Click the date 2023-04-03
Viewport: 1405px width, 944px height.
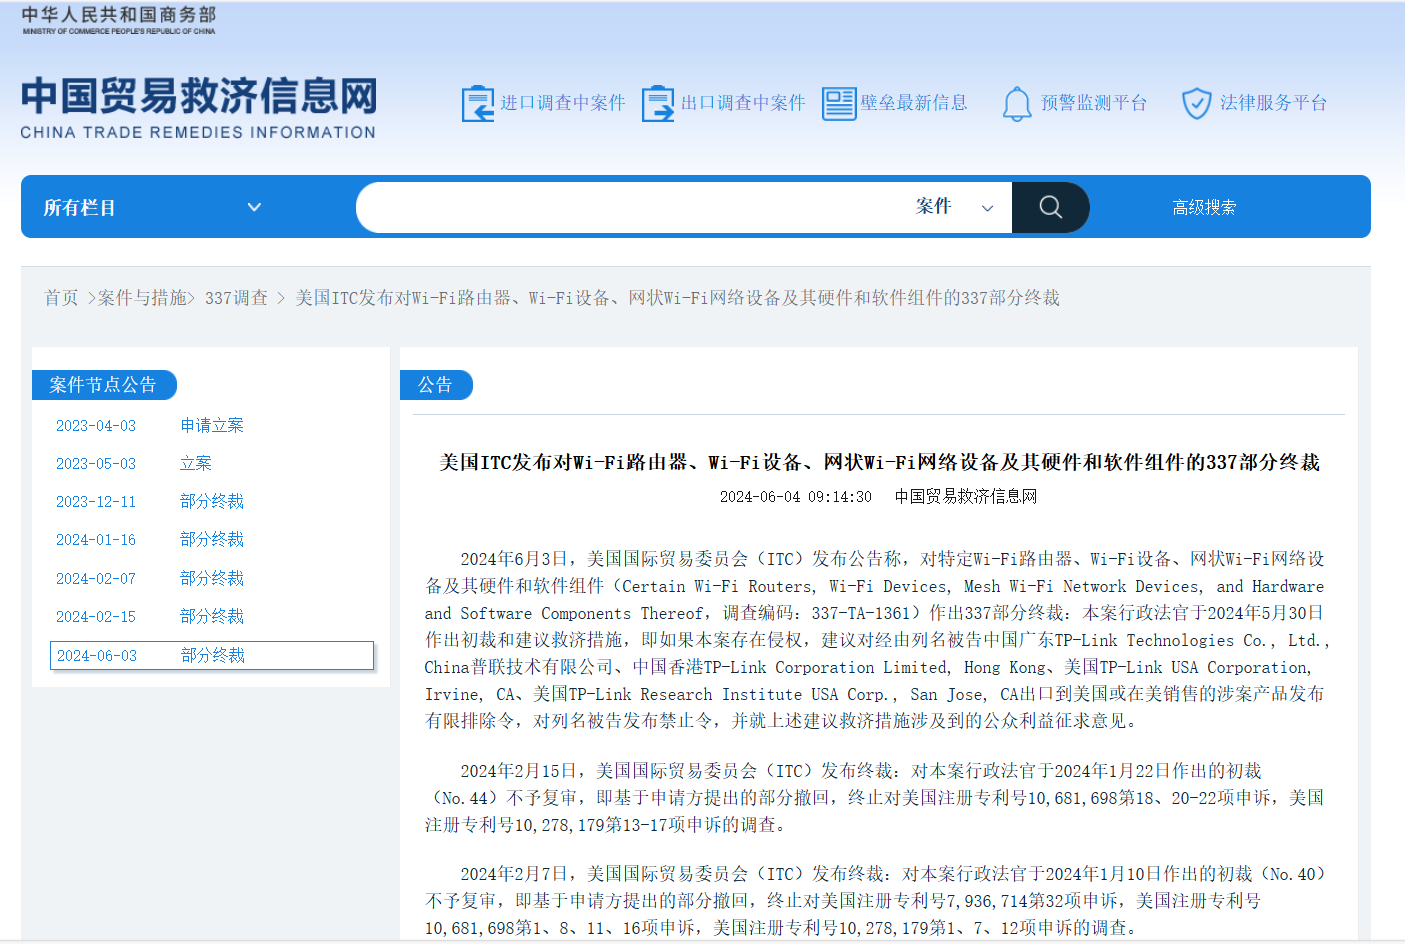tap(96, 426)
